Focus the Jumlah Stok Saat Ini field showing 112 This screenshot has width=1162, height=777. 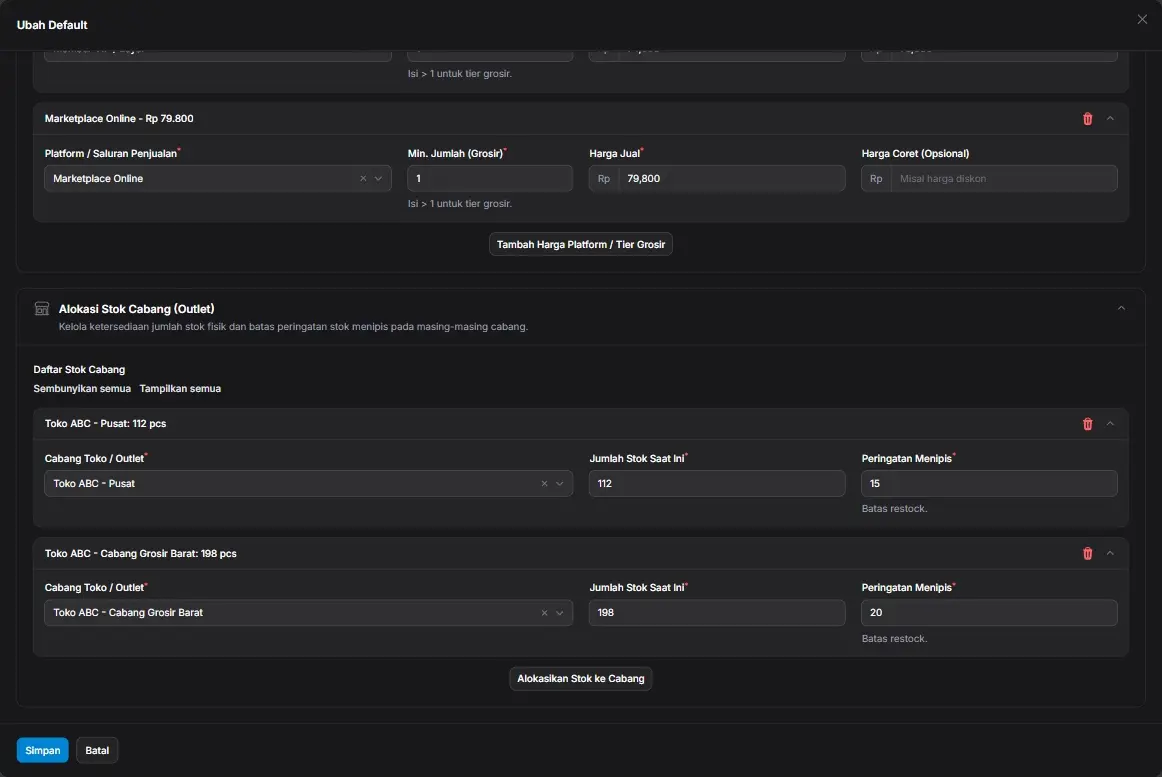coord(717,483)
